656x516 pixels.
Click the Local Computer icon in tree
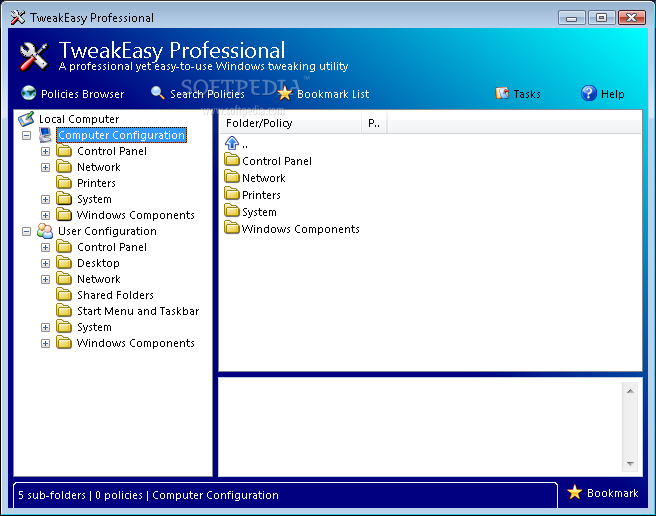click(x=26, y=119)
